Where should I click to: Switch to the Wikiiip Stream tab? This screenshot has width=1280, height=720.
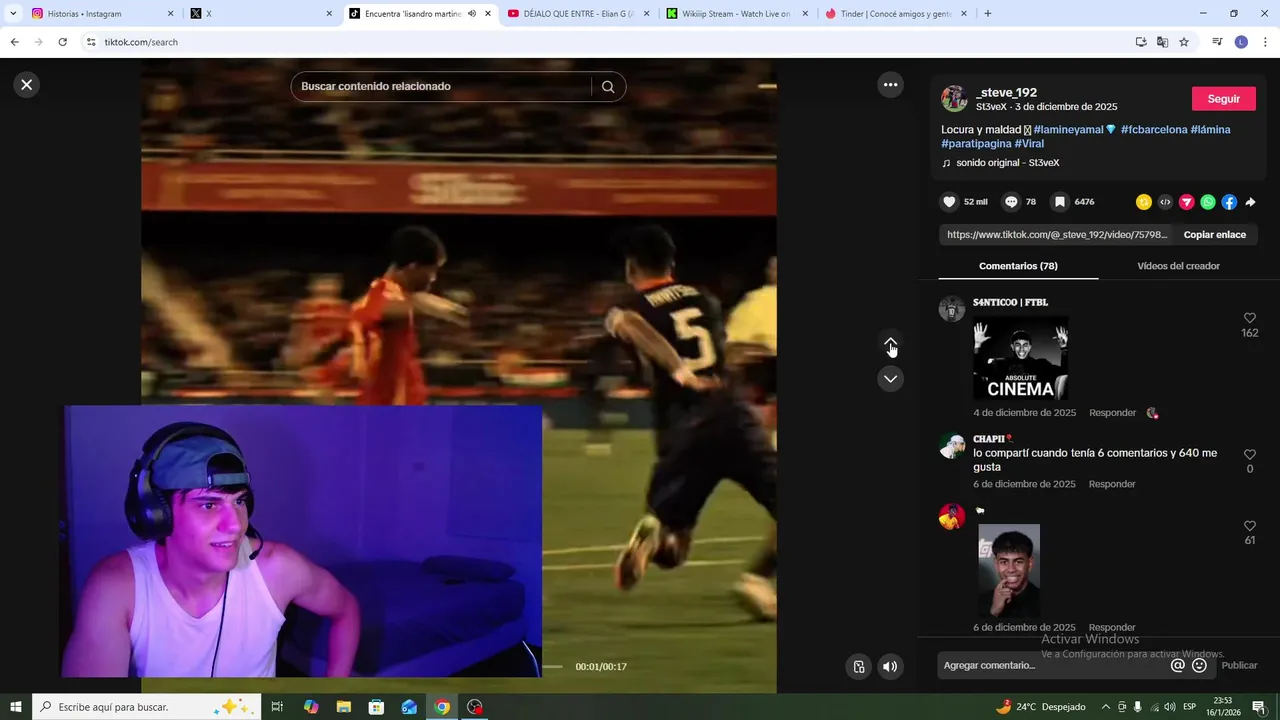pos(738,14)
